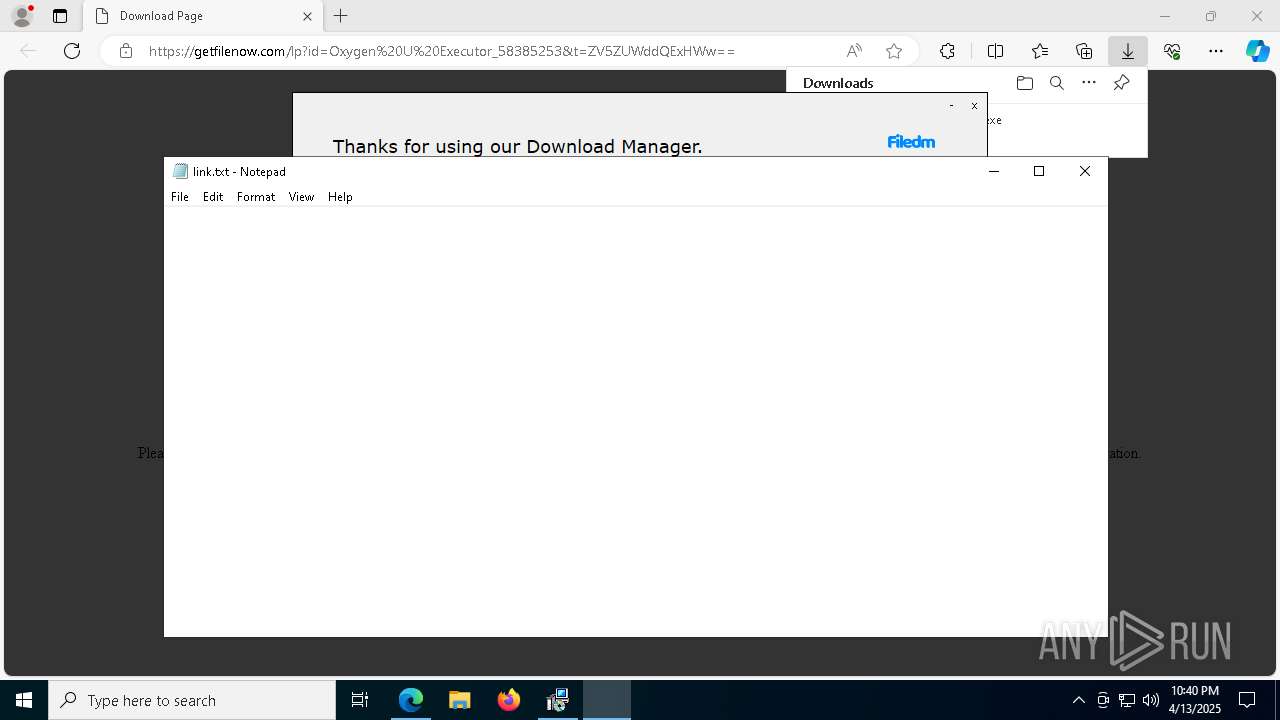
Task: Go back in browser history
Action: pyautogui.click(x=28, y=51)
